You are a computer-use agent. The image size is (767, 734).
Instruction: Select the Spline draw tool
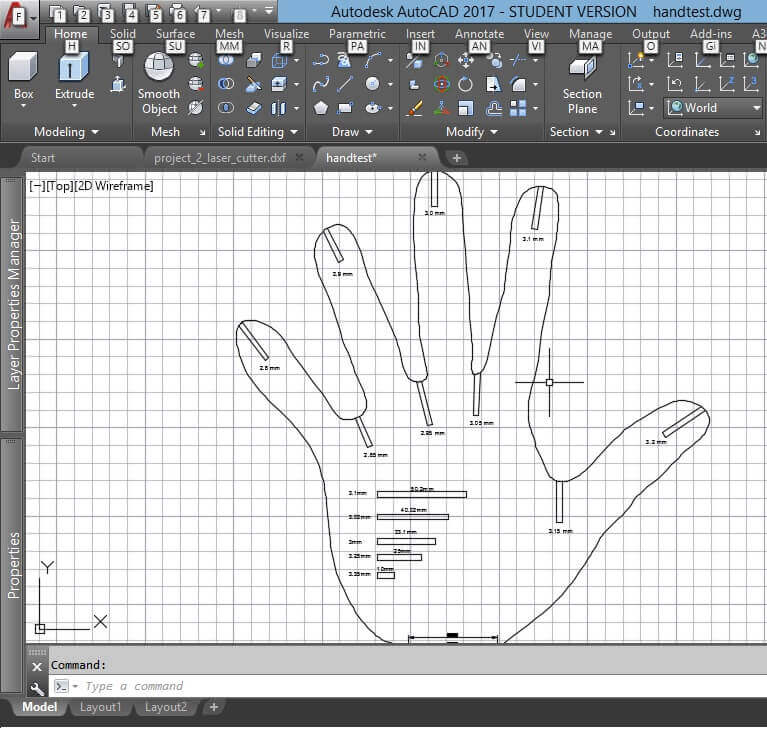(x=321, y=84)
